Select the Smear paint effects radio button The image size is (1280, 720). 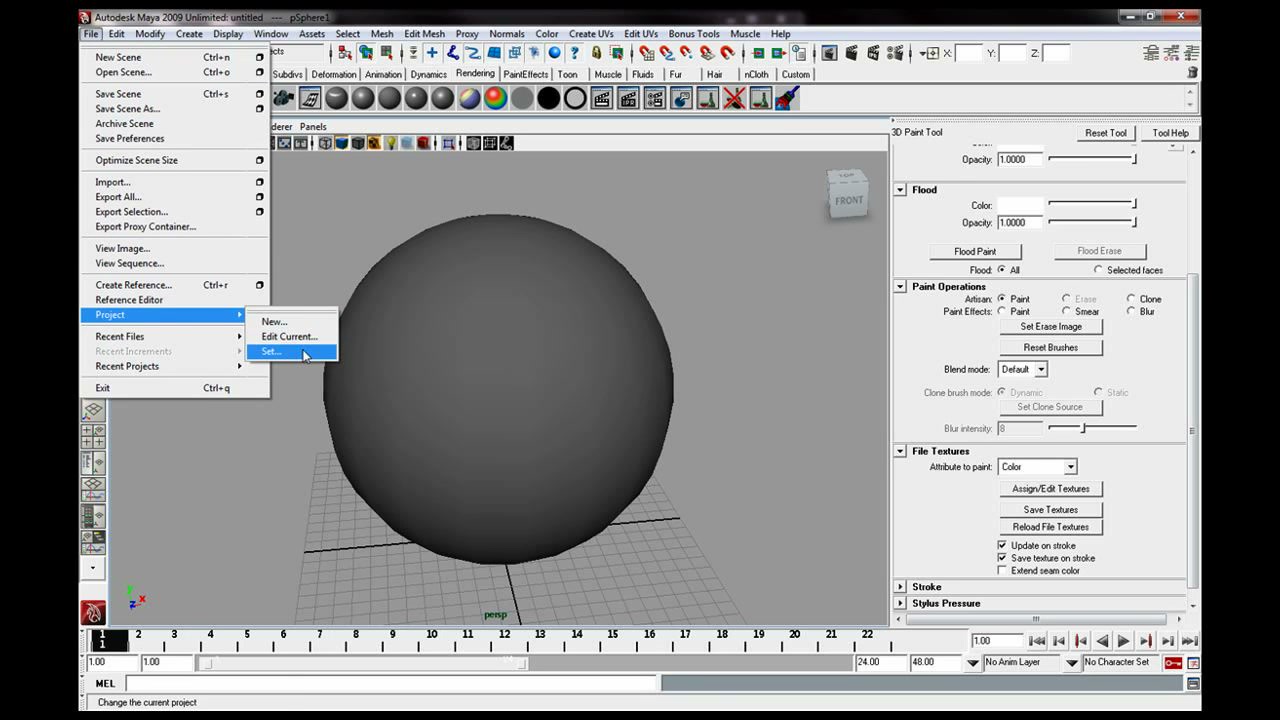point(1066,311)
